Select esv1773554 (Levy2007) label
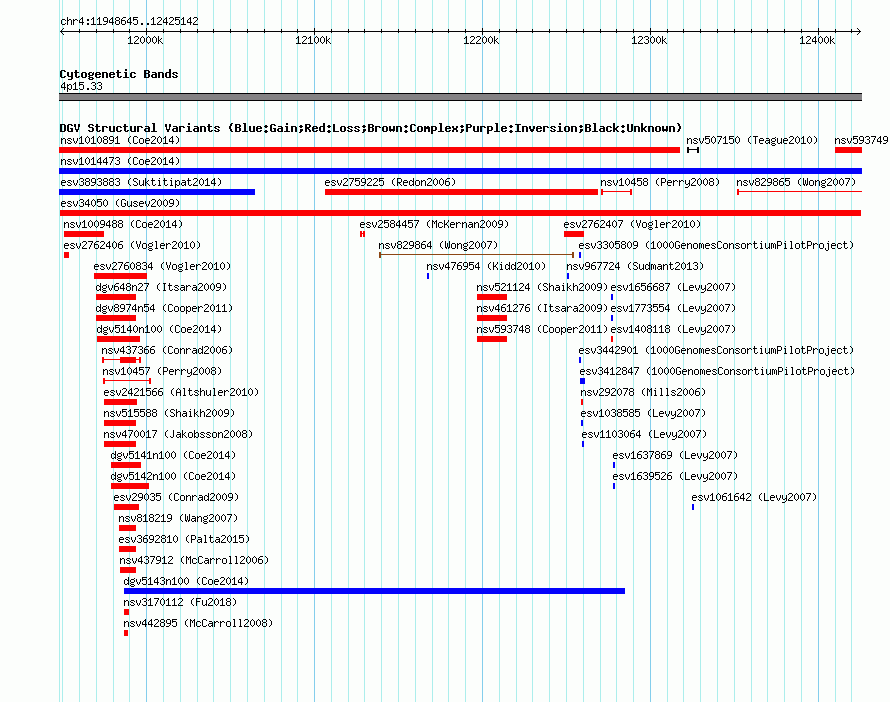890x702 pixels. [x=673, y=308]
